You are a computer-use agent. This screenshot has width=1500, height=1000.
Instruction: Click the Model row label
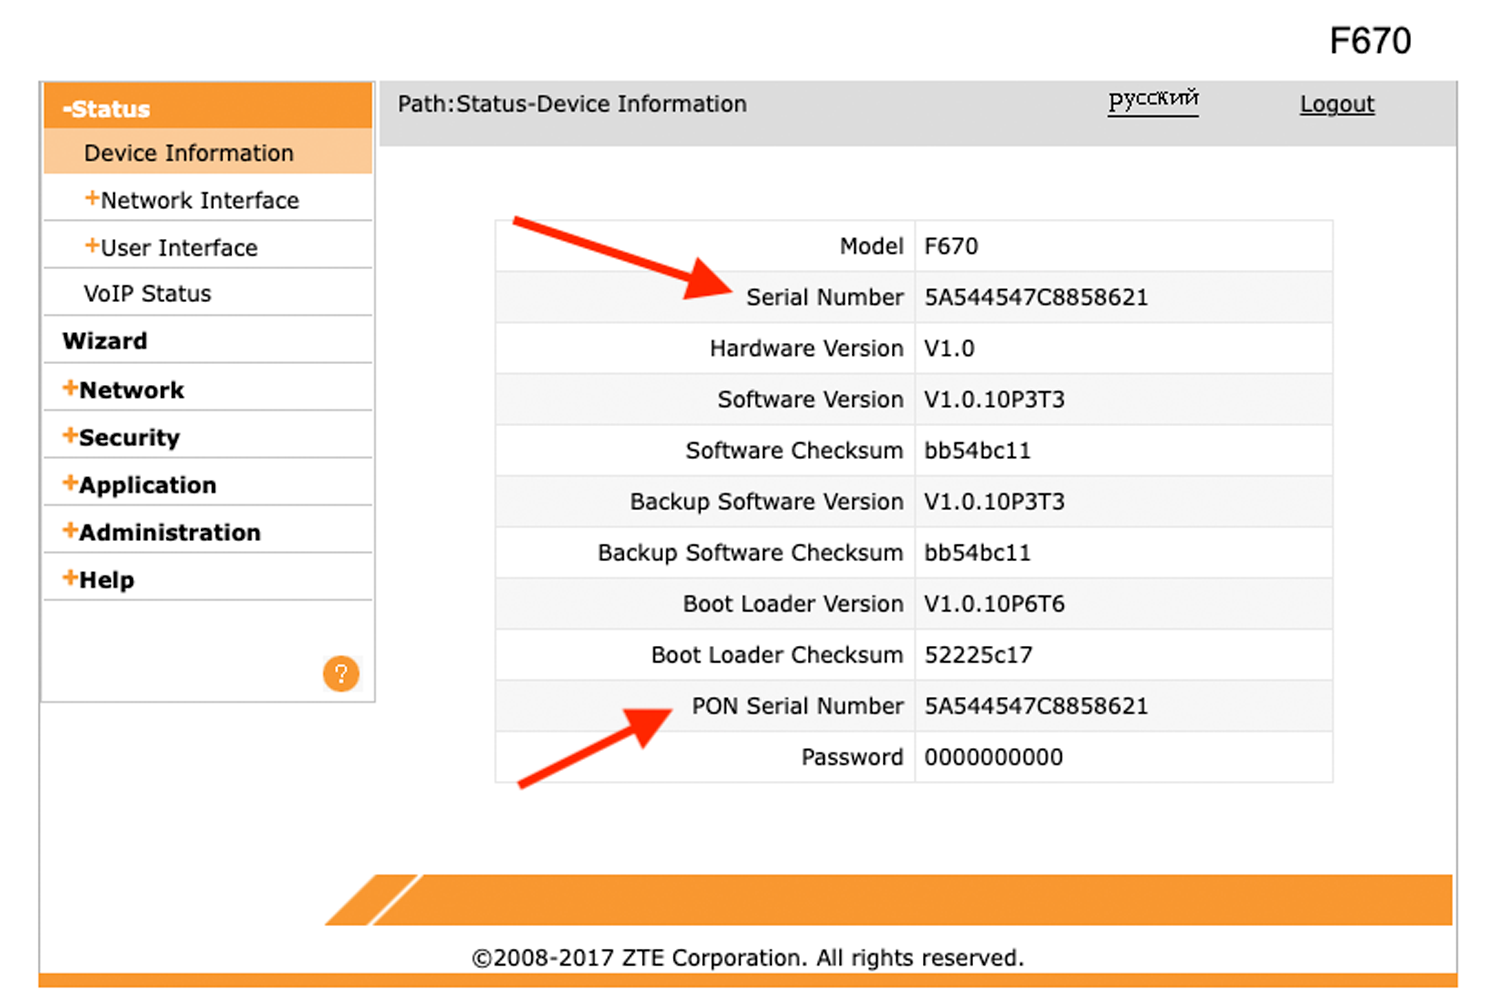click(871, 246)
